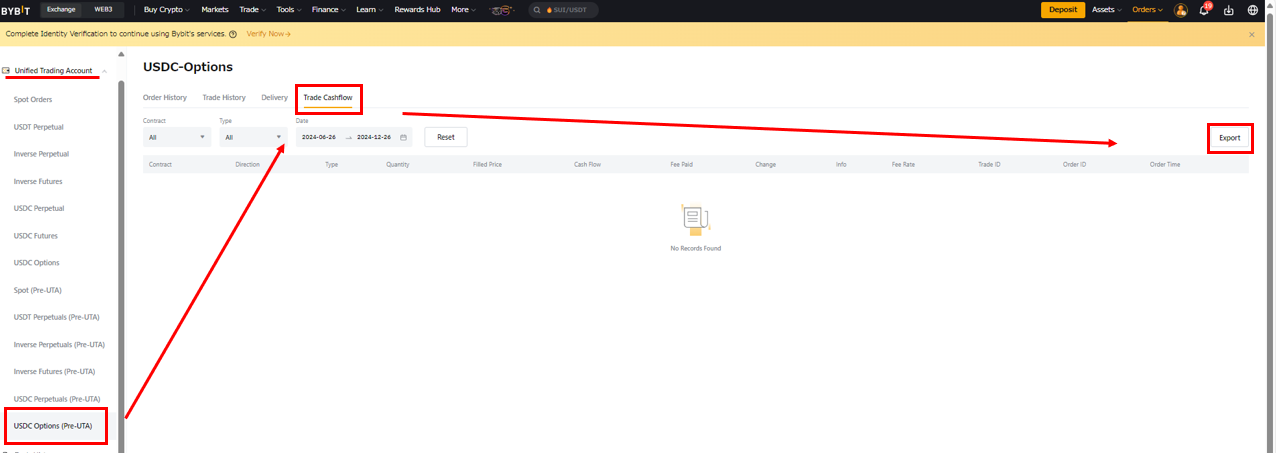Open USDT Perpetual in sidebar
This screenshot has height=453, width=1276.
point(39,127)
